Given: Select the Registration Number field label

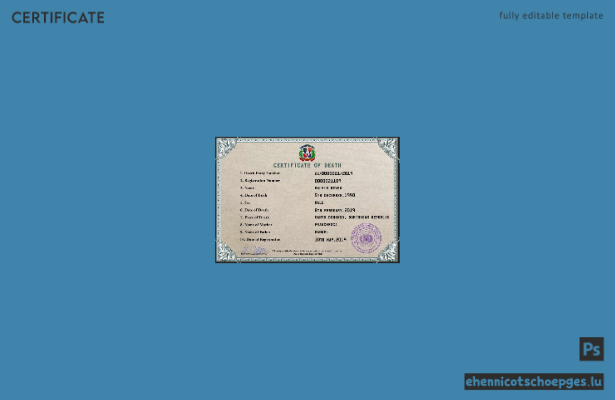Looking at the screenshot, I should [x=260, y=180].
